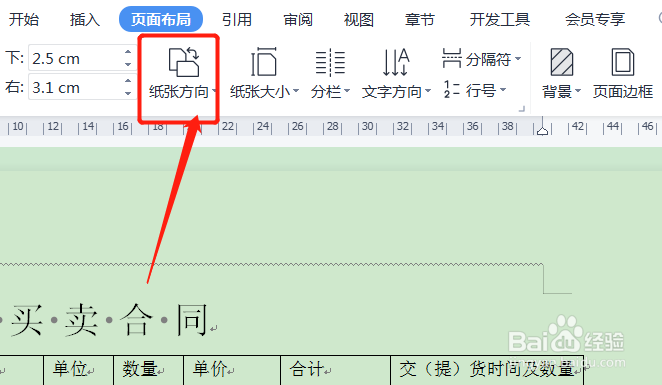Expand the 背景 dropdown arrow
662x385 pixels.
tap(578, 91)
